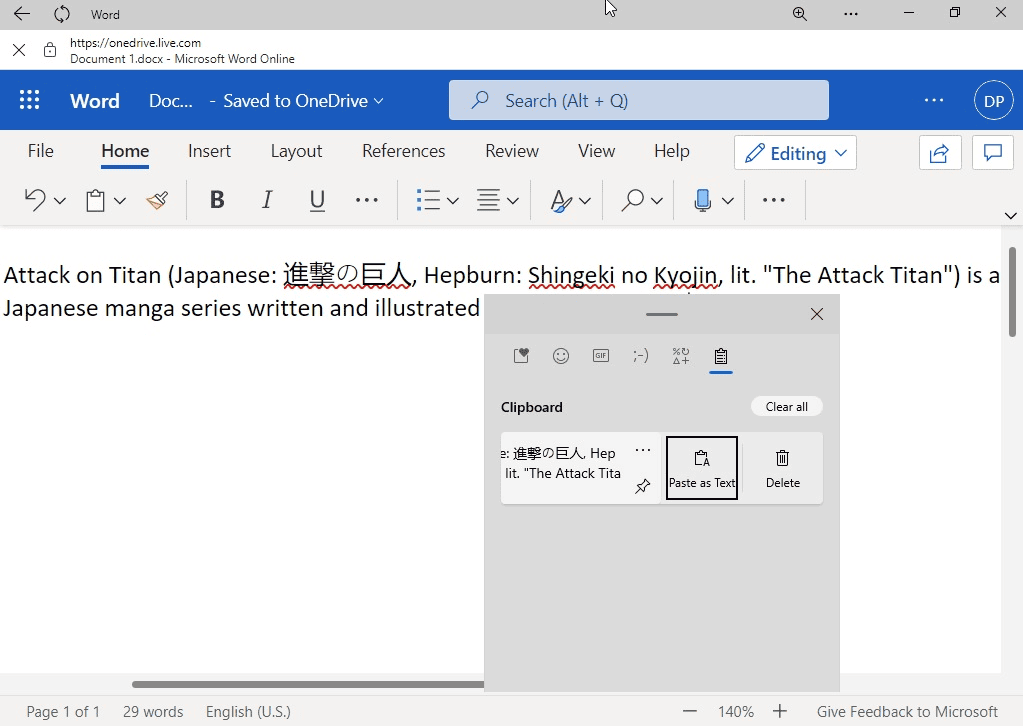Click the zoom in plus button
1023x726 pixels.
point(780,712)
